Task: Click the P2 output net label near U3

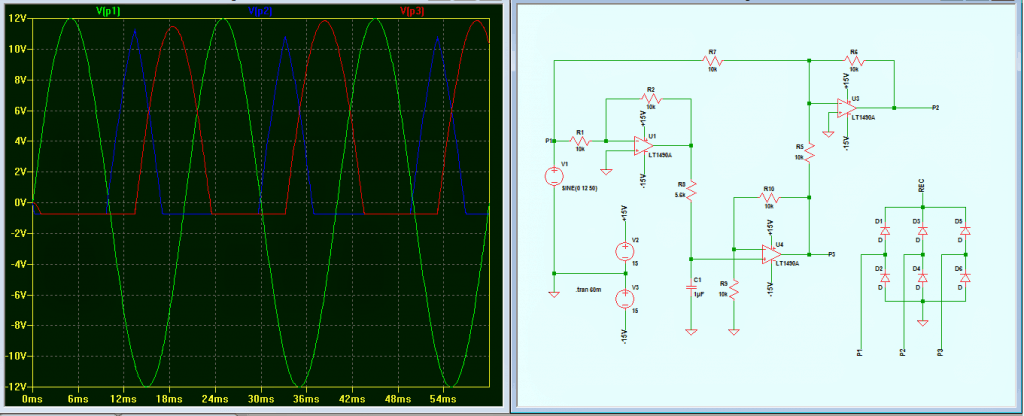Action: point(934,106)
